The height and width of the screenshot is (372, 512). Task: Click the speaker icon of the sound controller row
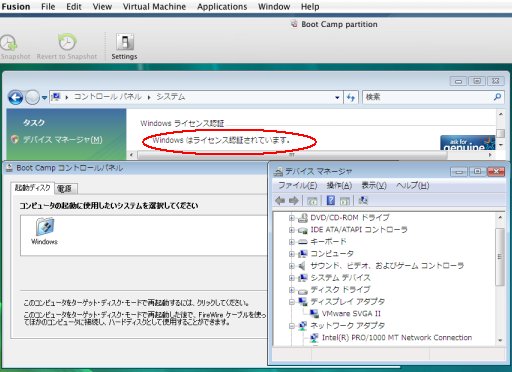302,266
